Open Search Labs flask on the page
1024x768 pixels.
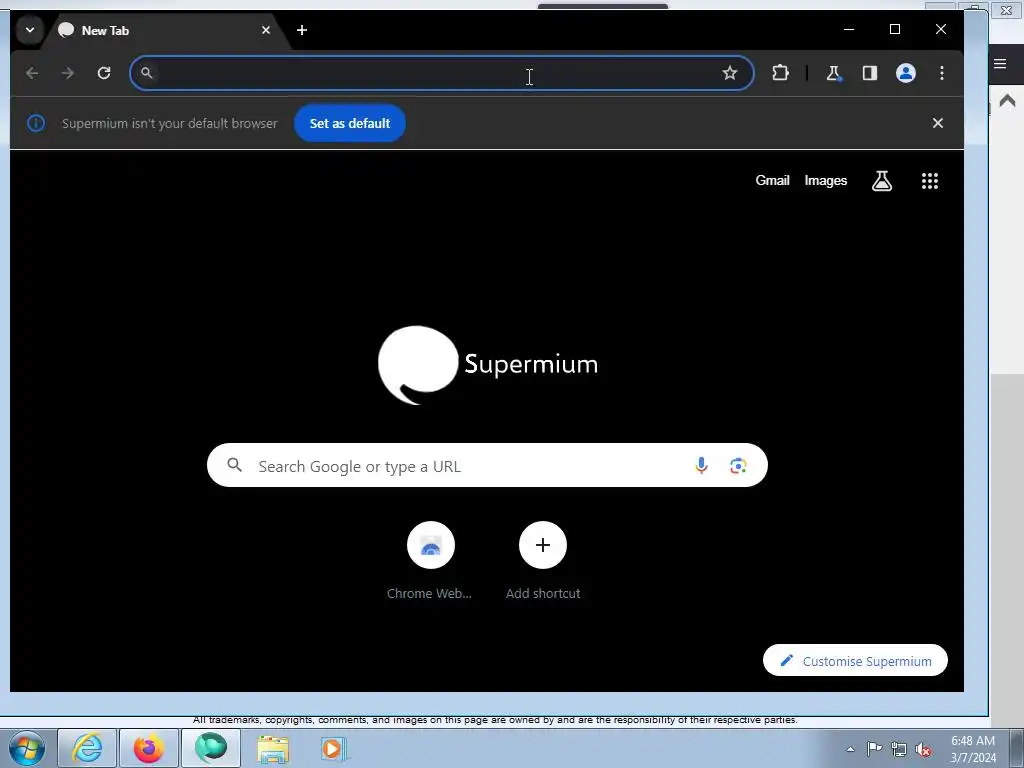pos(882,181)
